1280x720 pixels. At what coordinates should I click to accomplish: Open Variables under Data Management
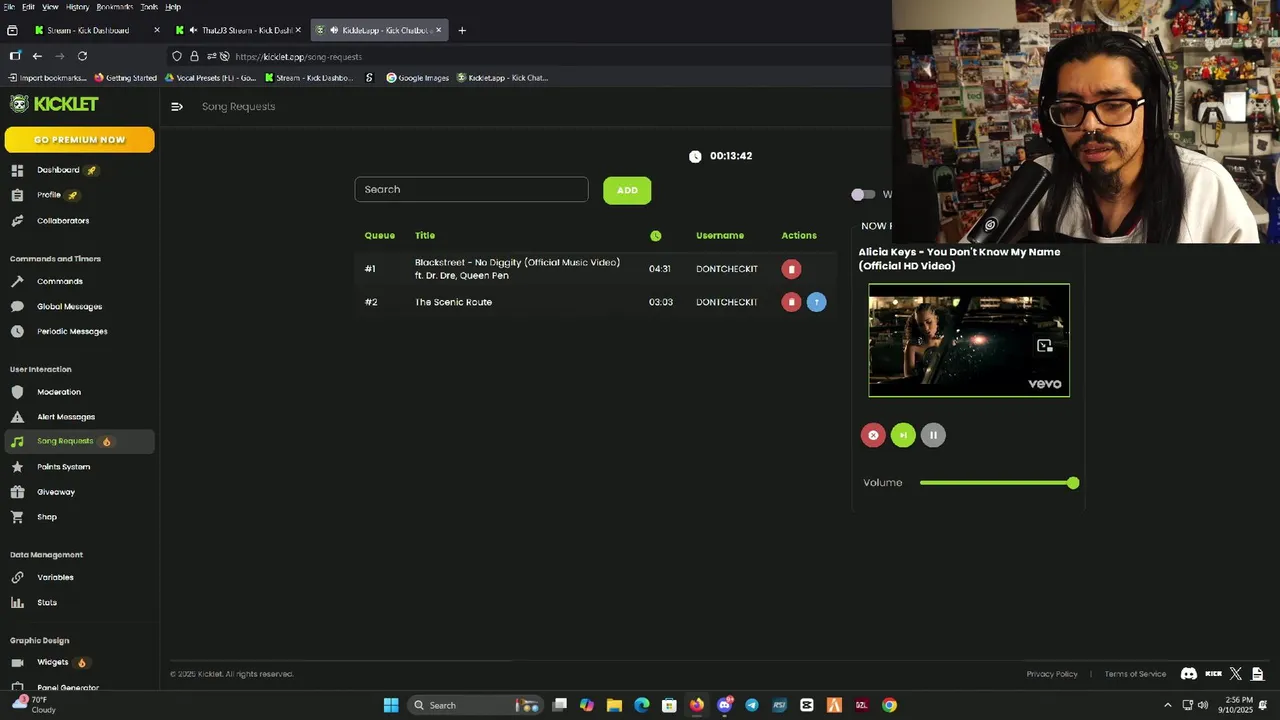coord(55,578)
